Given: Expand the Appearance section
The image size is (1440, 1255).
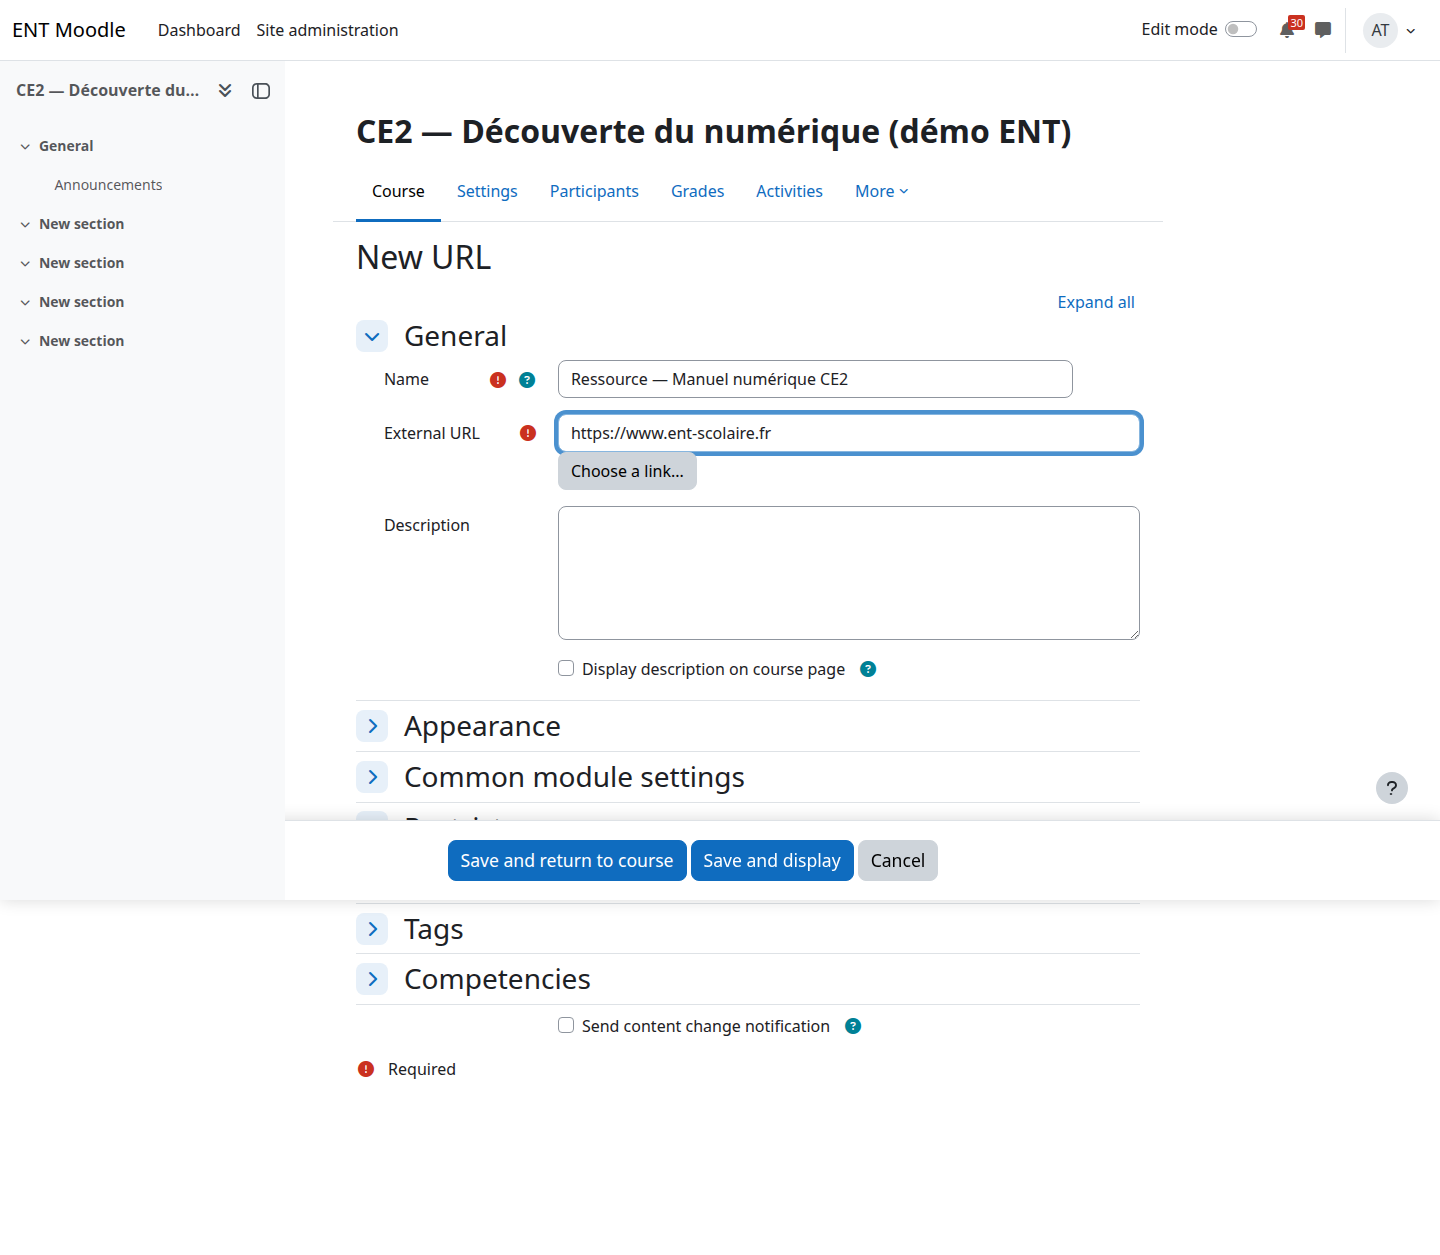Looking at the screenshot, I should click(372, 726).
